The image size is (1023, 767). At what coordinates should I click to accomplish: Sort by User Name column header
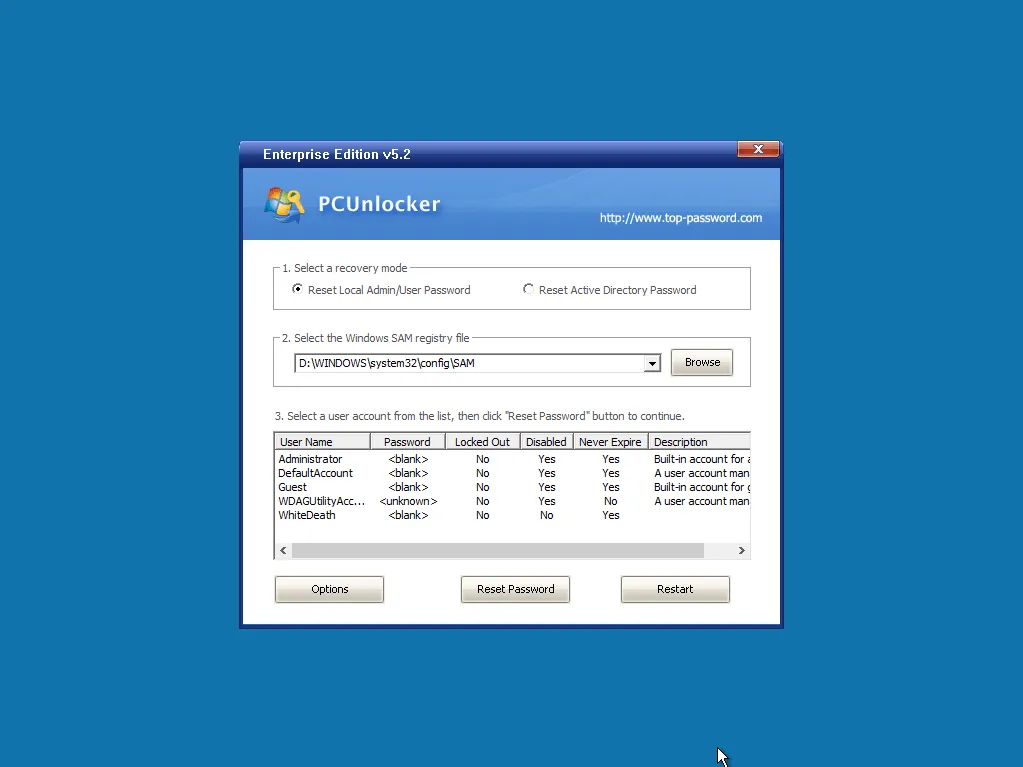coord(322,442)
